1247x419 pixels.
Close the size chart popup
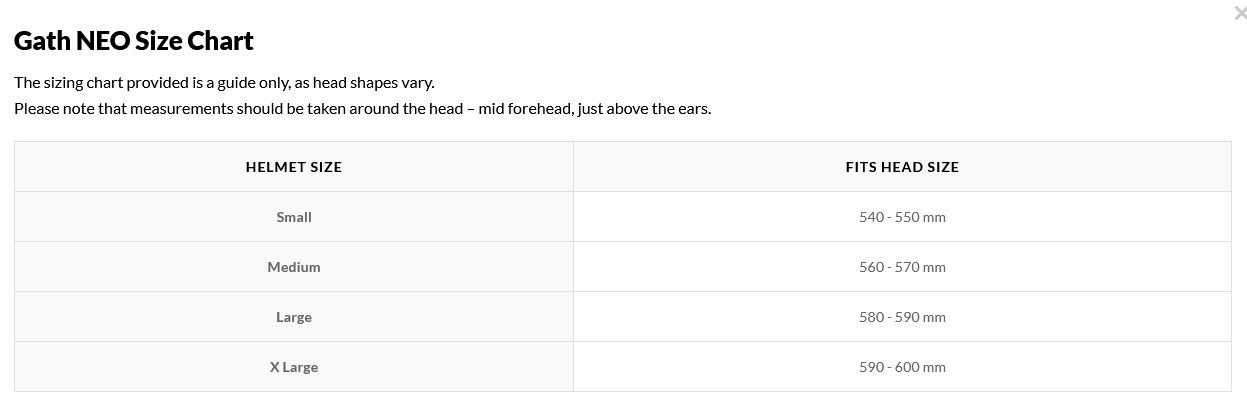point(1240,13)
